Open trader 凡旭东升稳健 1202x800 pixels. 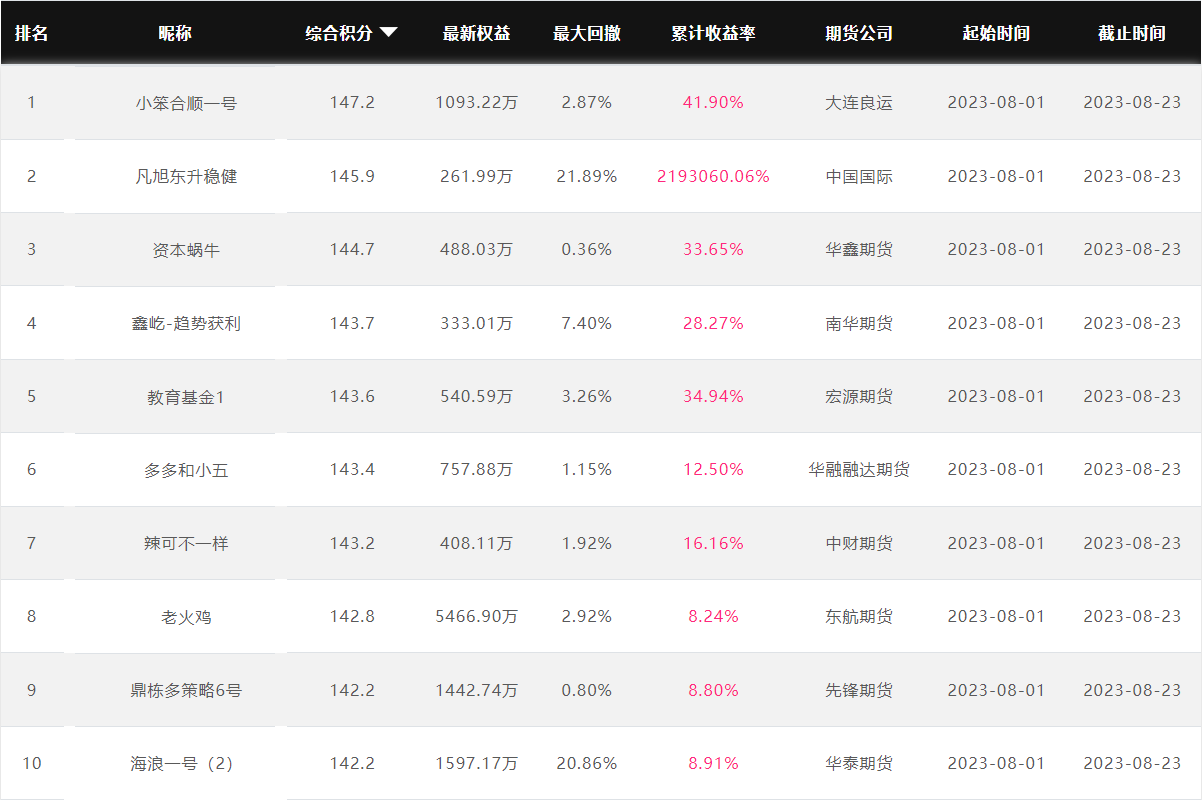click(x=186, y=176)
